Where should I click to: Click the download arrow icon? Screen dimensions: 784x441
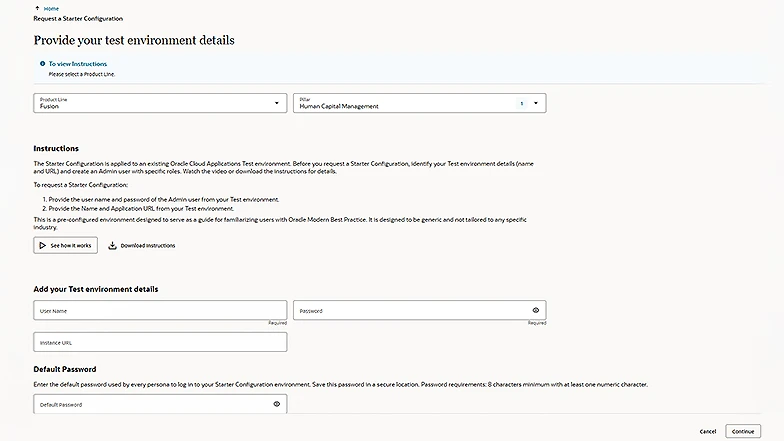113,245
